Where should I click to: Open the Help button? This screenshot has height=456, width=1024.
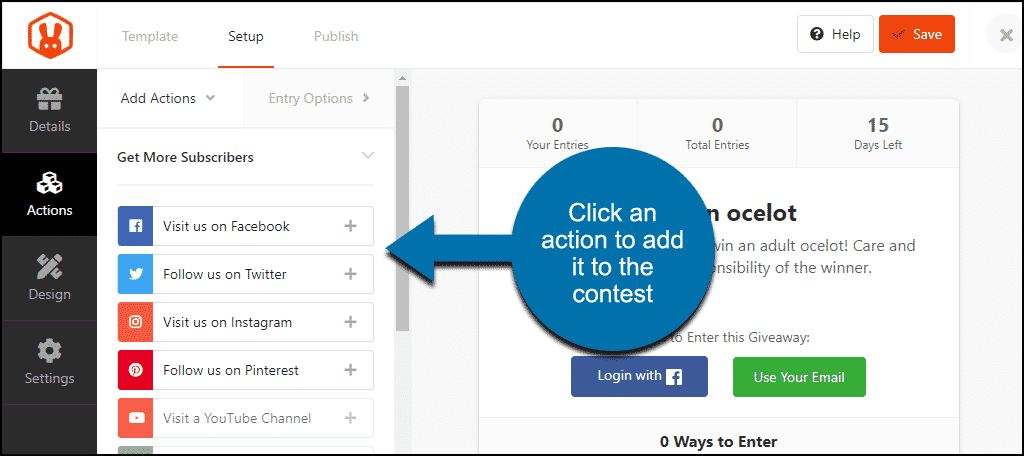tap(835, 34)
